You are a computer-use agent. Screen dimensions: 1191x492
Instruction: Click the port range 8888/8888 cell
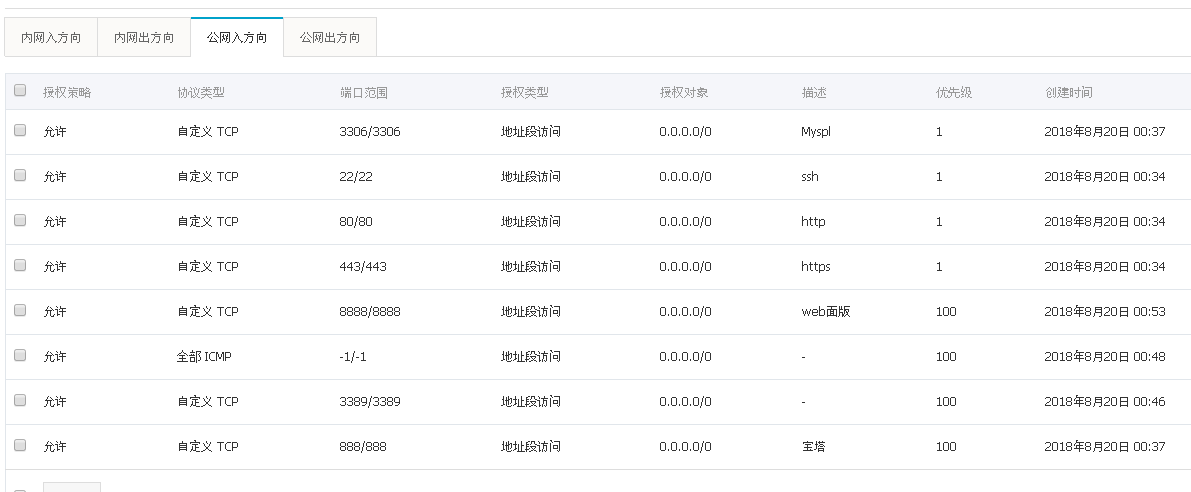(370, 311)
